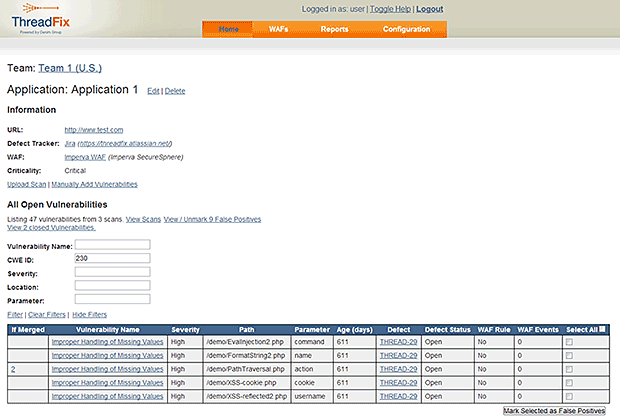Click the Vulnerability Name column header
Screen dimensions: 620x420
click(108, 329)
